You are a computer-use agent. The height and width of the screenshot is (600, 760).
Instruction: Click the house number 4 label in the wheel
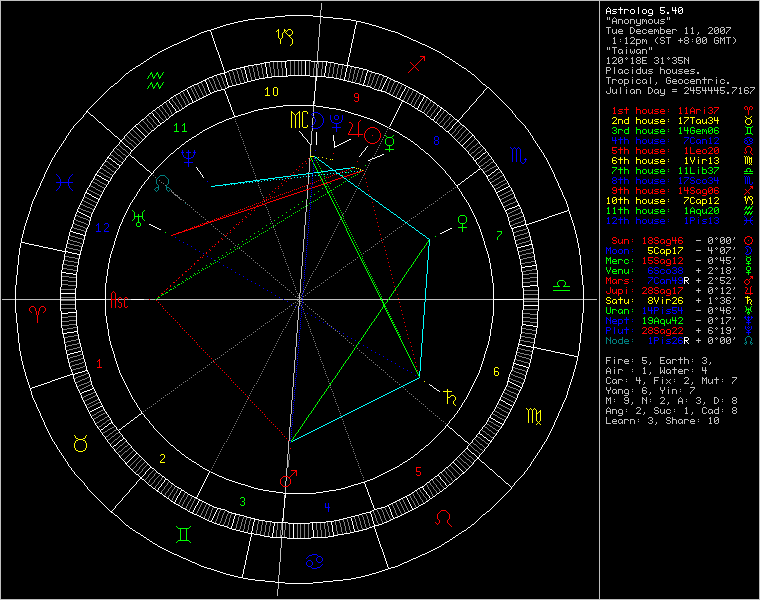(328, 507)
